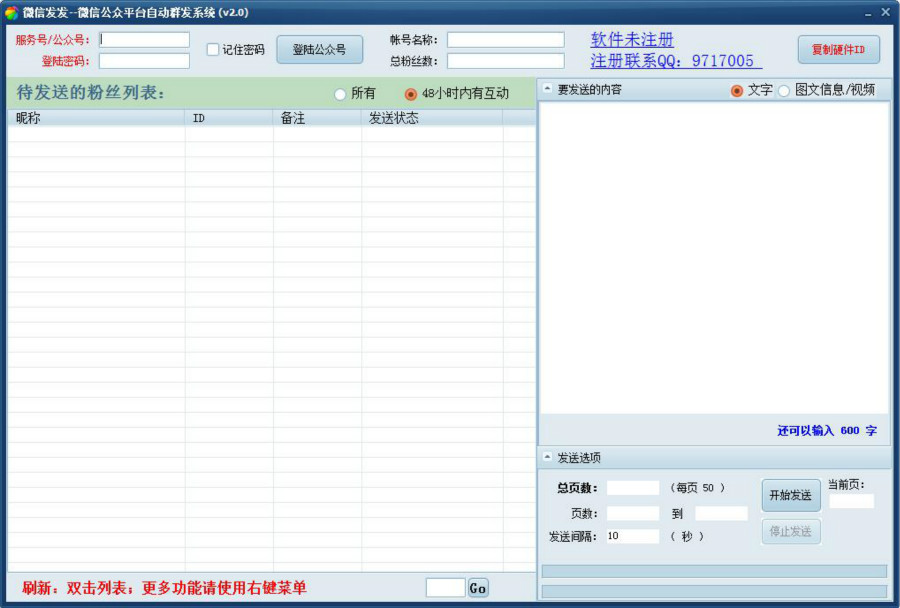900x608 pixels.
Task: Click the 复制硬件ID button
Action: [x=838, y=49]
